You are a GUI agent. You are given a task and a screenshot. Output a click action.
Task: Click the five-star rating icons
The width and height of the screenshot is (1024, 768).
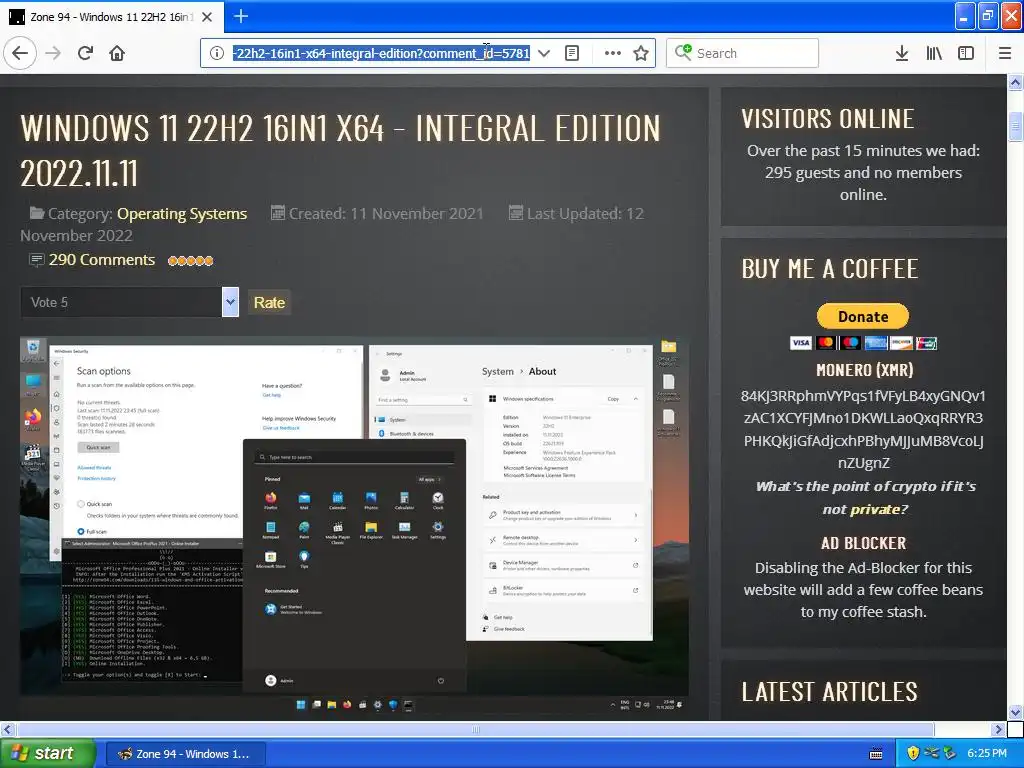[x=190, y=261]
